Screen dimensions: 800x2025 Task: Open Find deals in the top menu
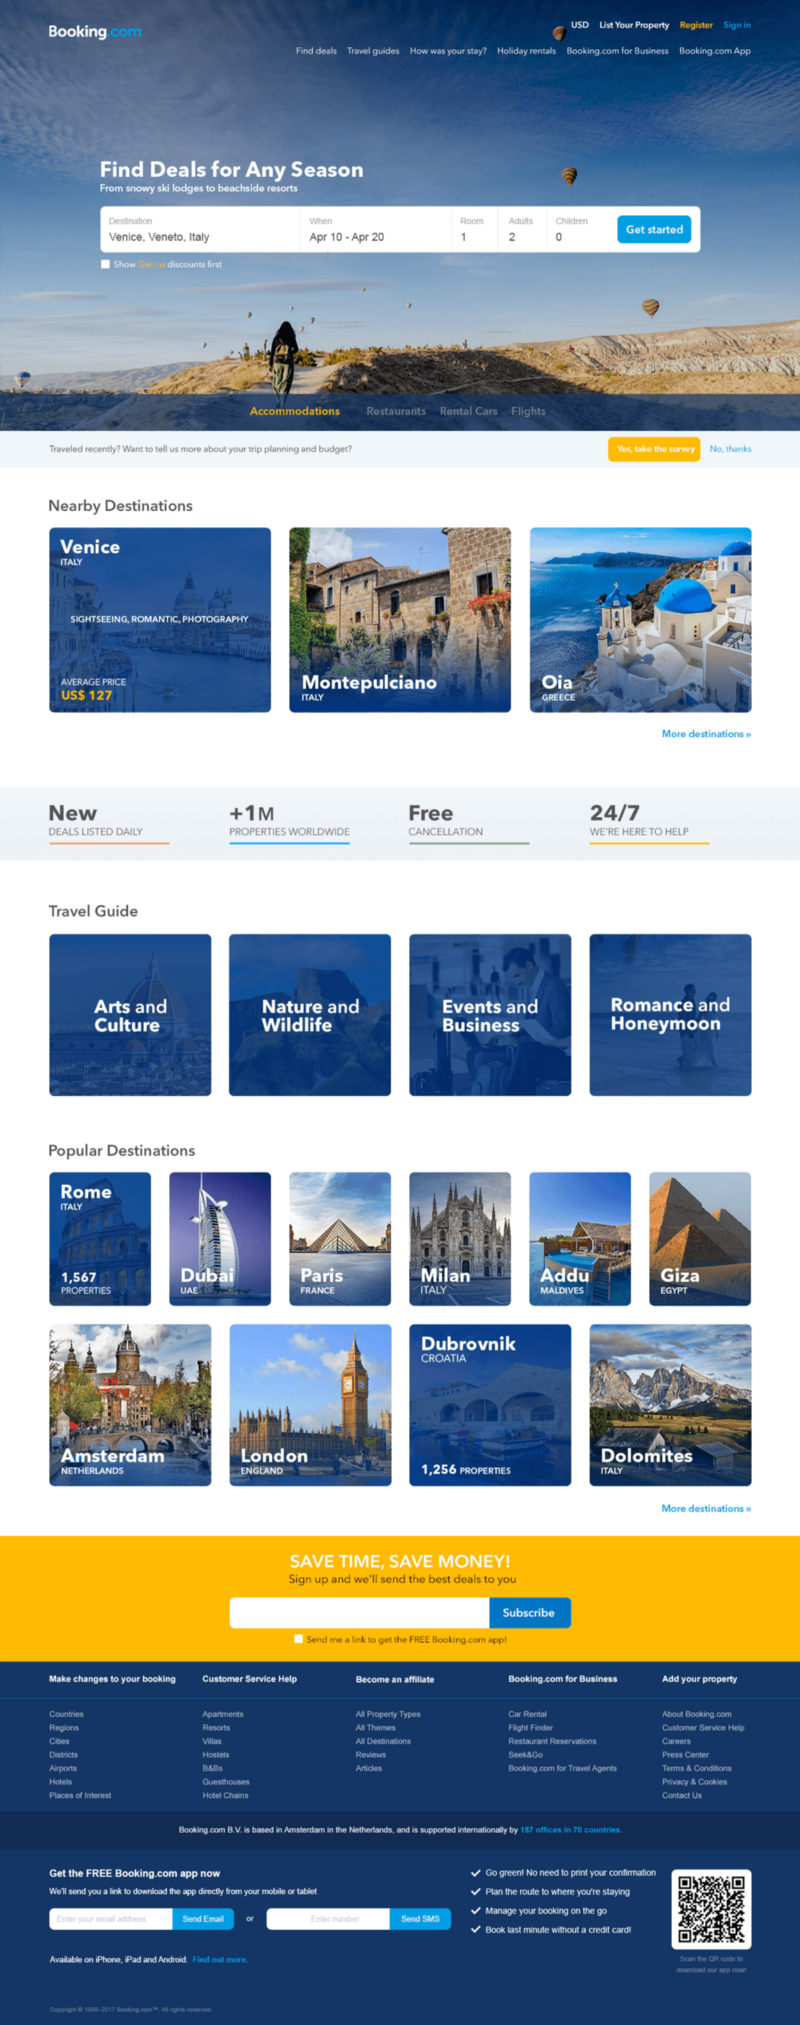[x=316, y=51]
